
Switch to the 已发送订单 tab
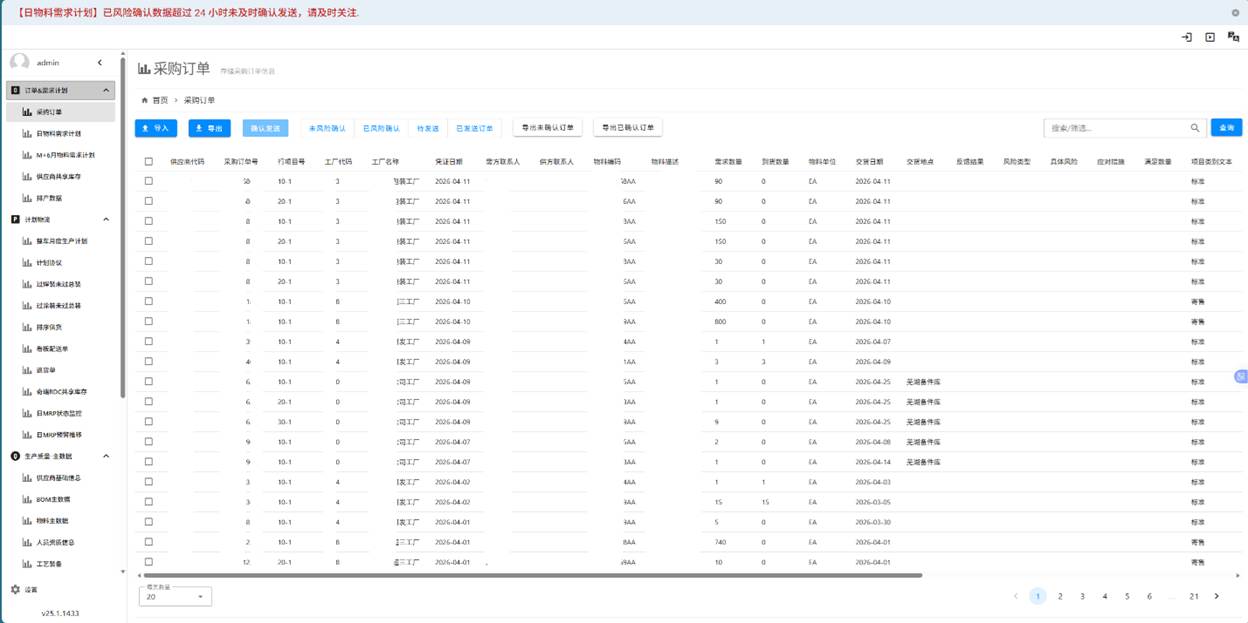pyautogui.click(x=474, y=128)
